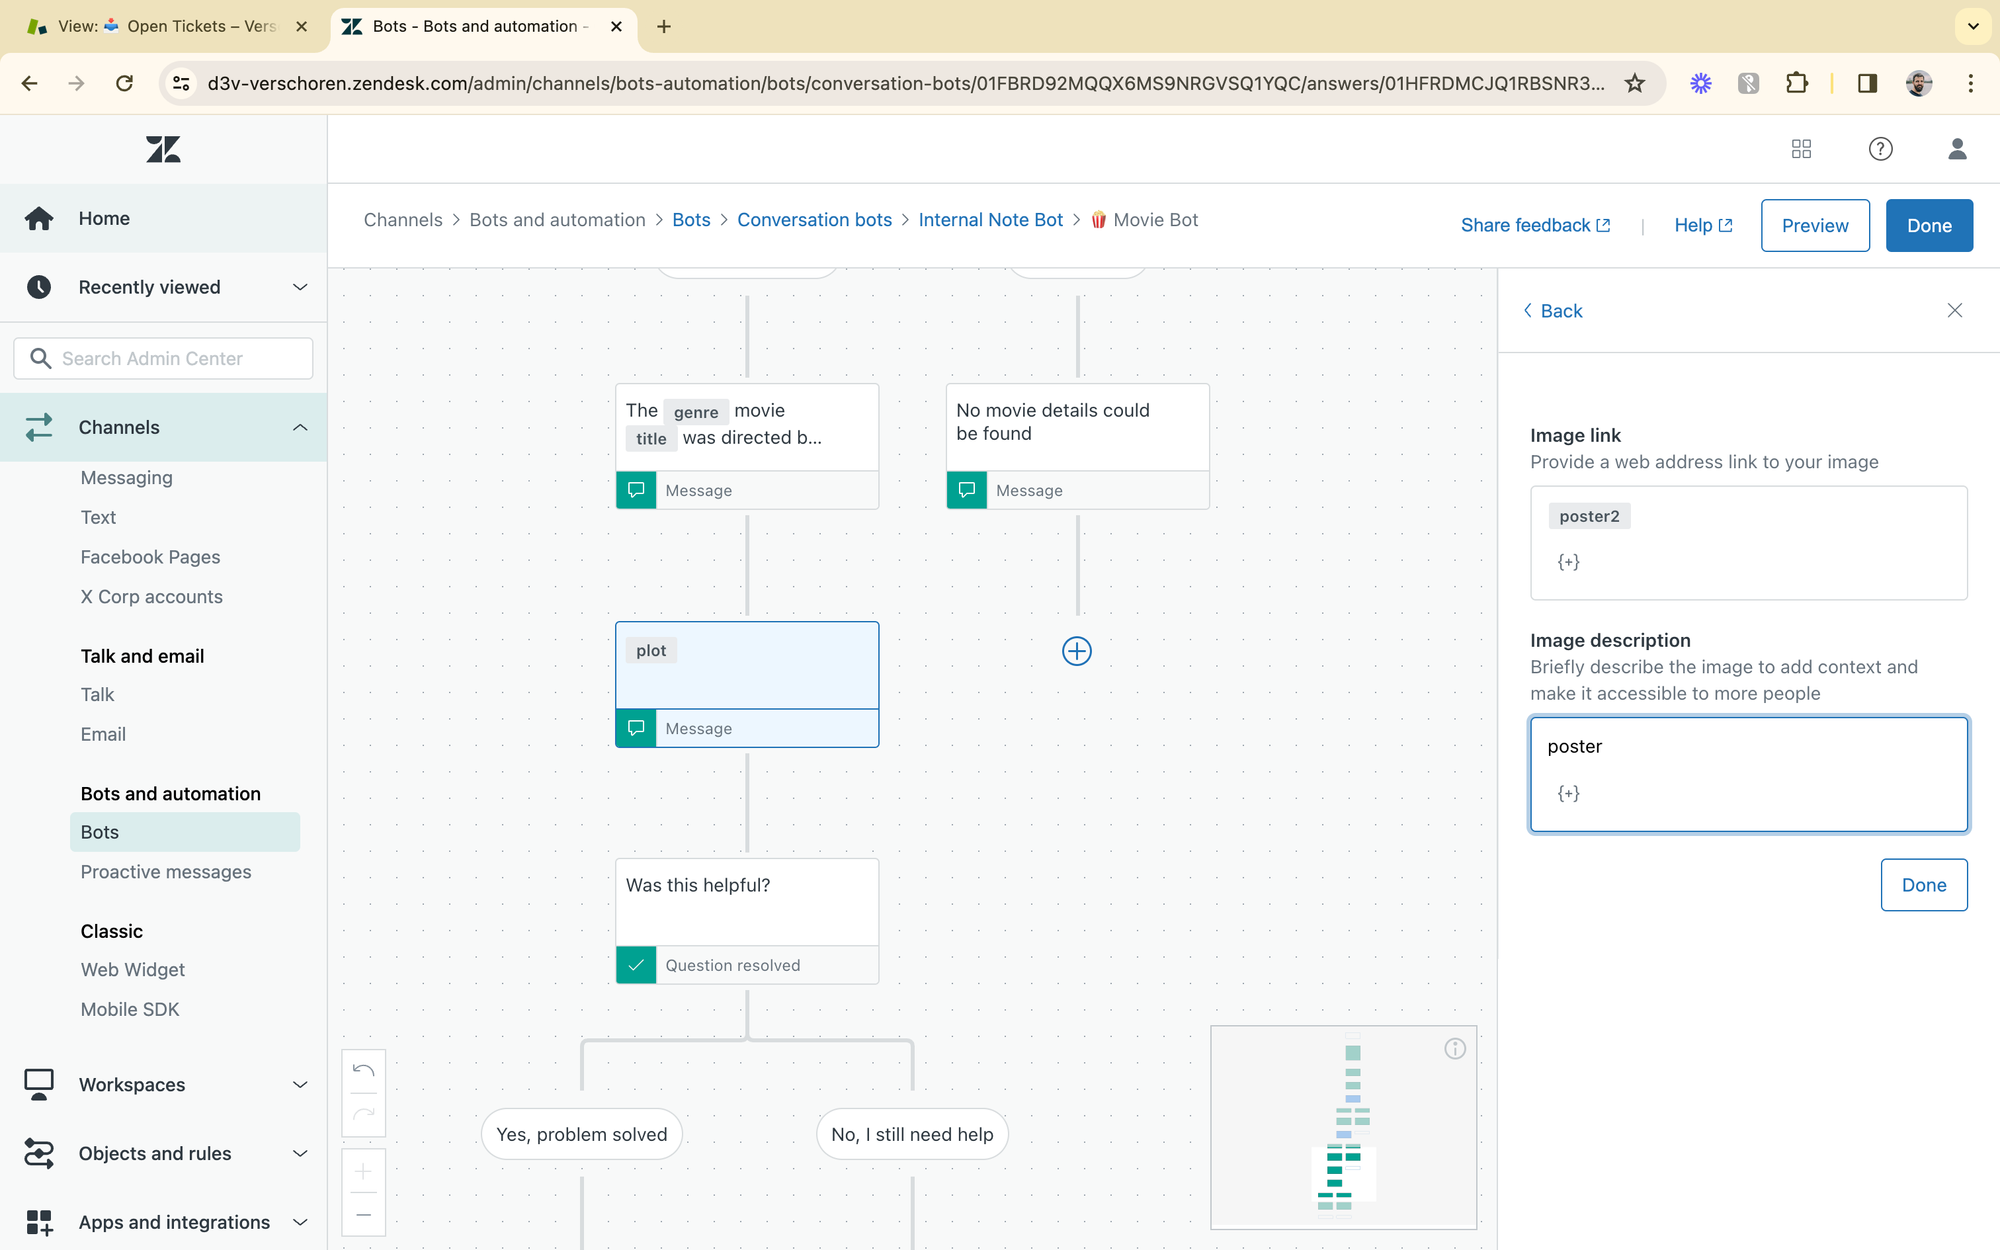Click the Search Admin Center field

[165, 358]
